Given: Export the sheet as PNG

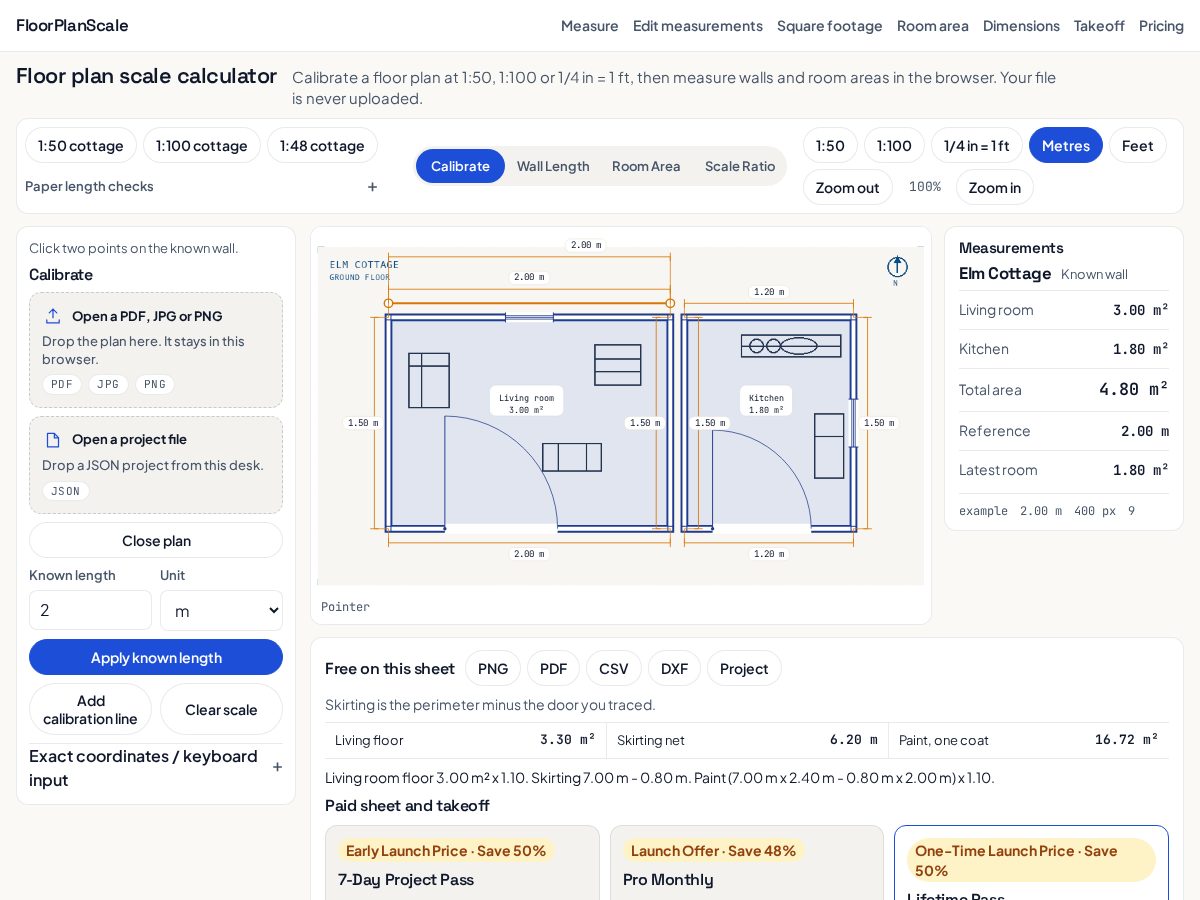Looking at the screenshot, I should coord(493,668).
